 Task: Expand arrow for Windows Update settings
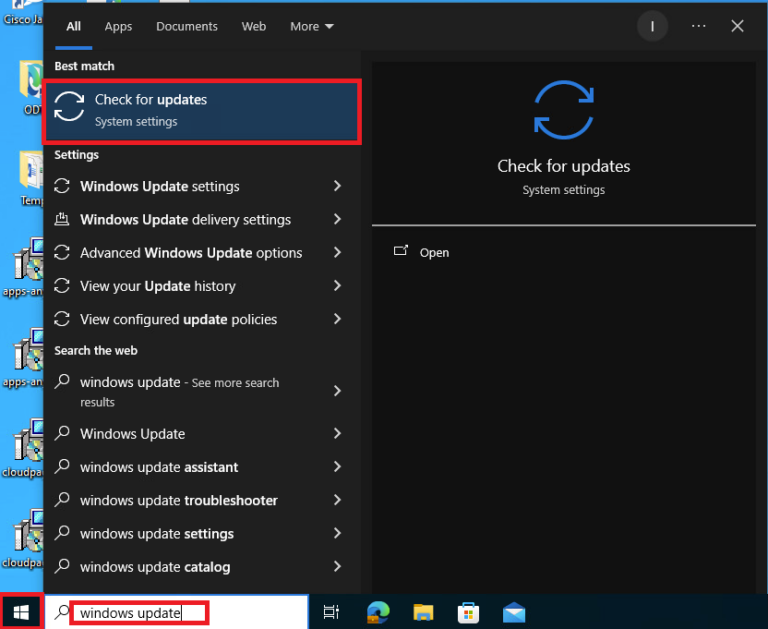pyautogui.click(x=337, y=186)
